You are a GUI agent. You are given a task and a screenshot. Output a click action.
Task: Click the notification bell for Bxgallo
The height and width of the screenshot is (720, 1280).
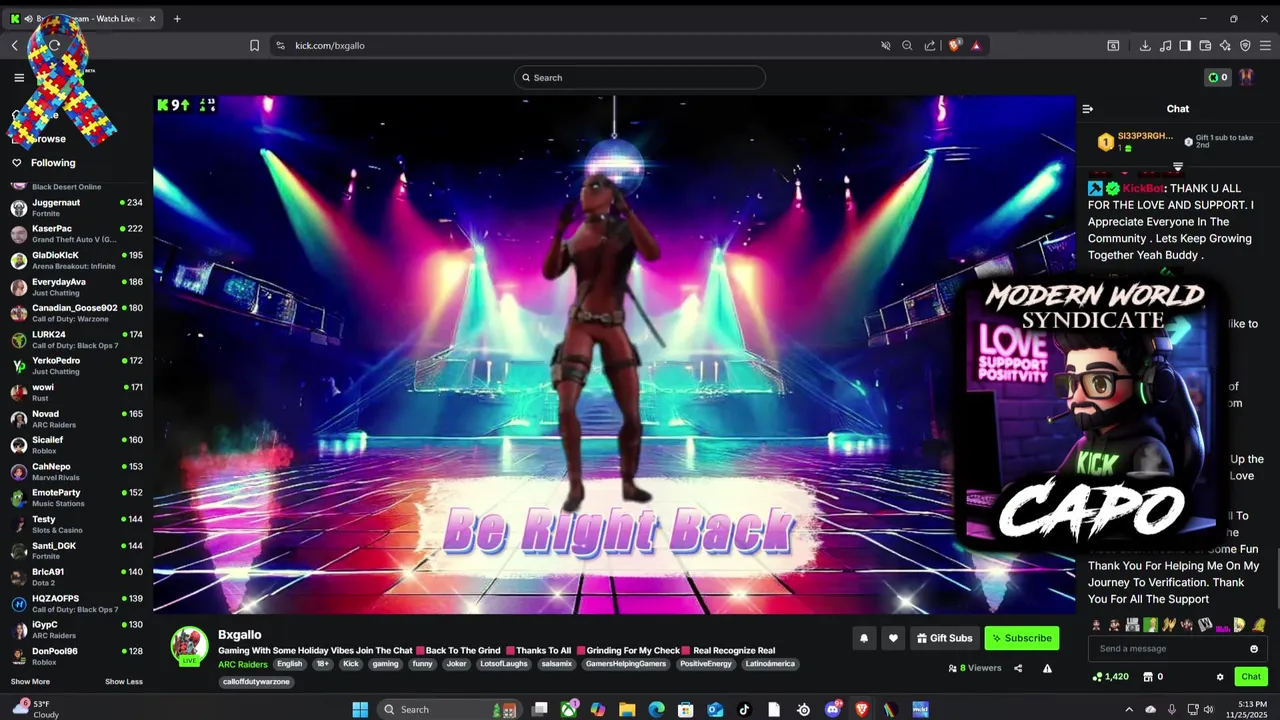(864, 638)
